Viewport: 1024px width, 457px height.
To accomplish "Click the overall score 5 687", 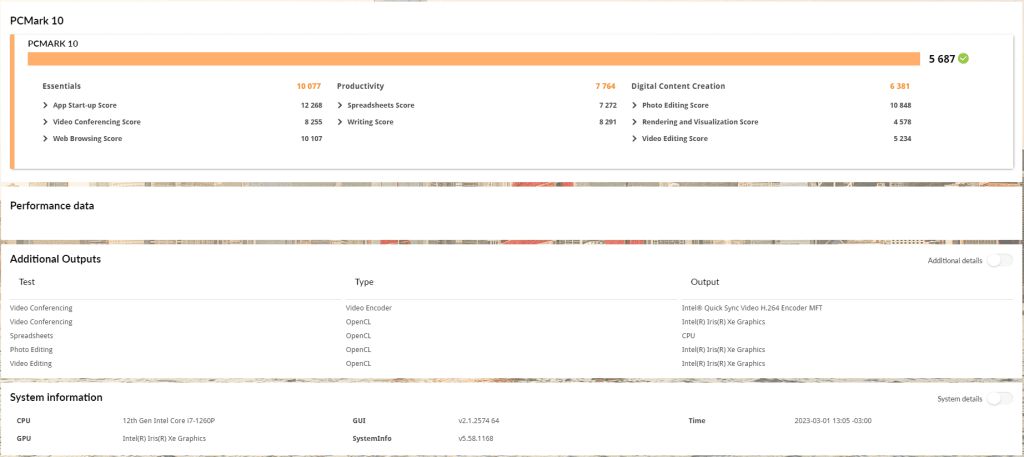I will point(941,59).
